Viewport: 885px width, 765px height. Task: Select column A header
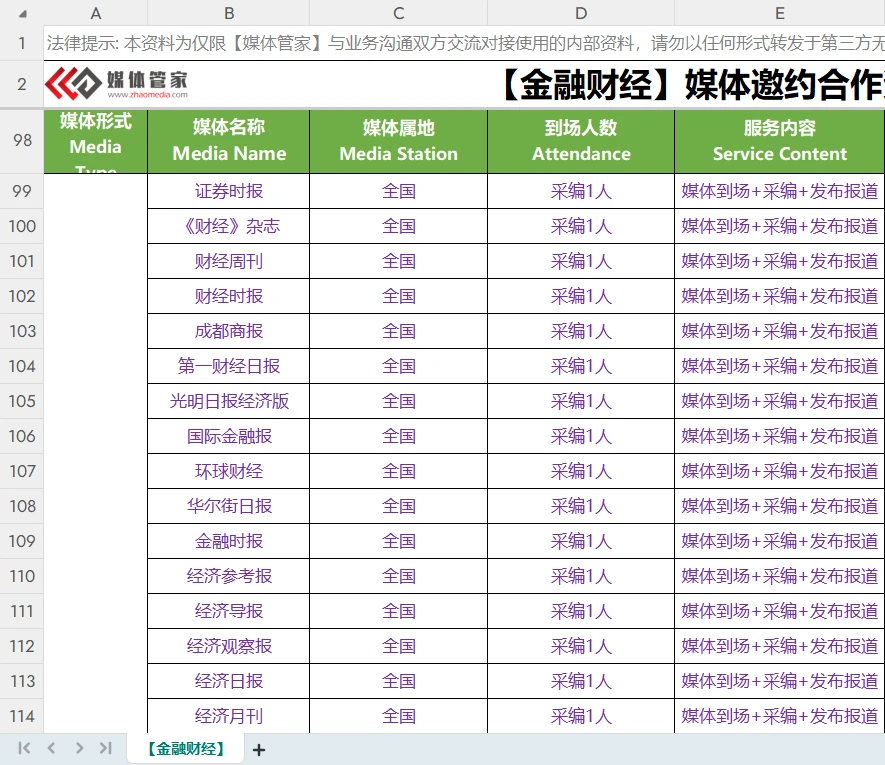click(x=95, y=13)
